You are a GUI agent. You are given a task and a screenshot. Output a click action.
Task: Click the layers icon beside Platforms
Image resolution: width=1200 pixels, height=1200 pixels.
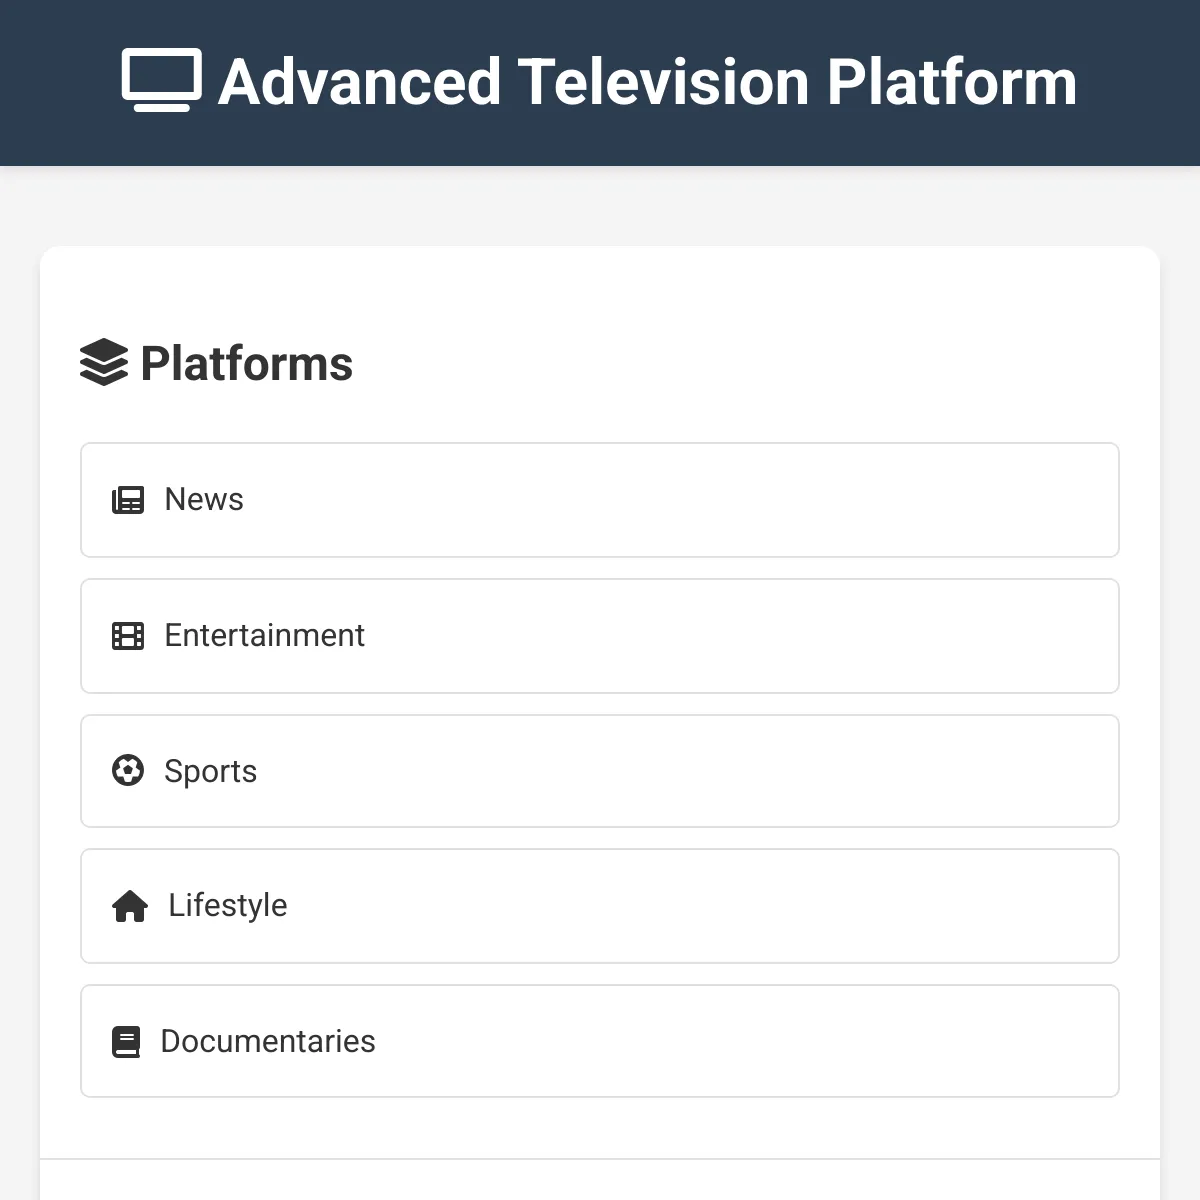[104, 363]
